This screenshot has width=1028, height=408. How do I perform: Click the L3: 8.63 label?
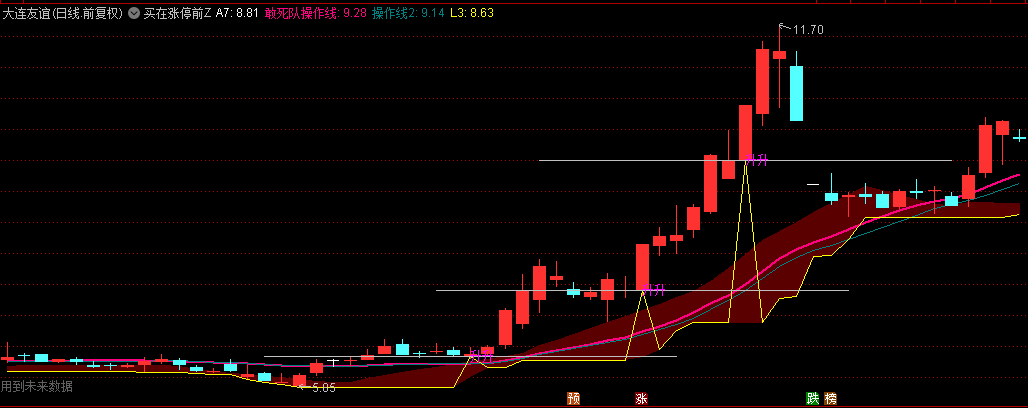click(x=472, y=13)
